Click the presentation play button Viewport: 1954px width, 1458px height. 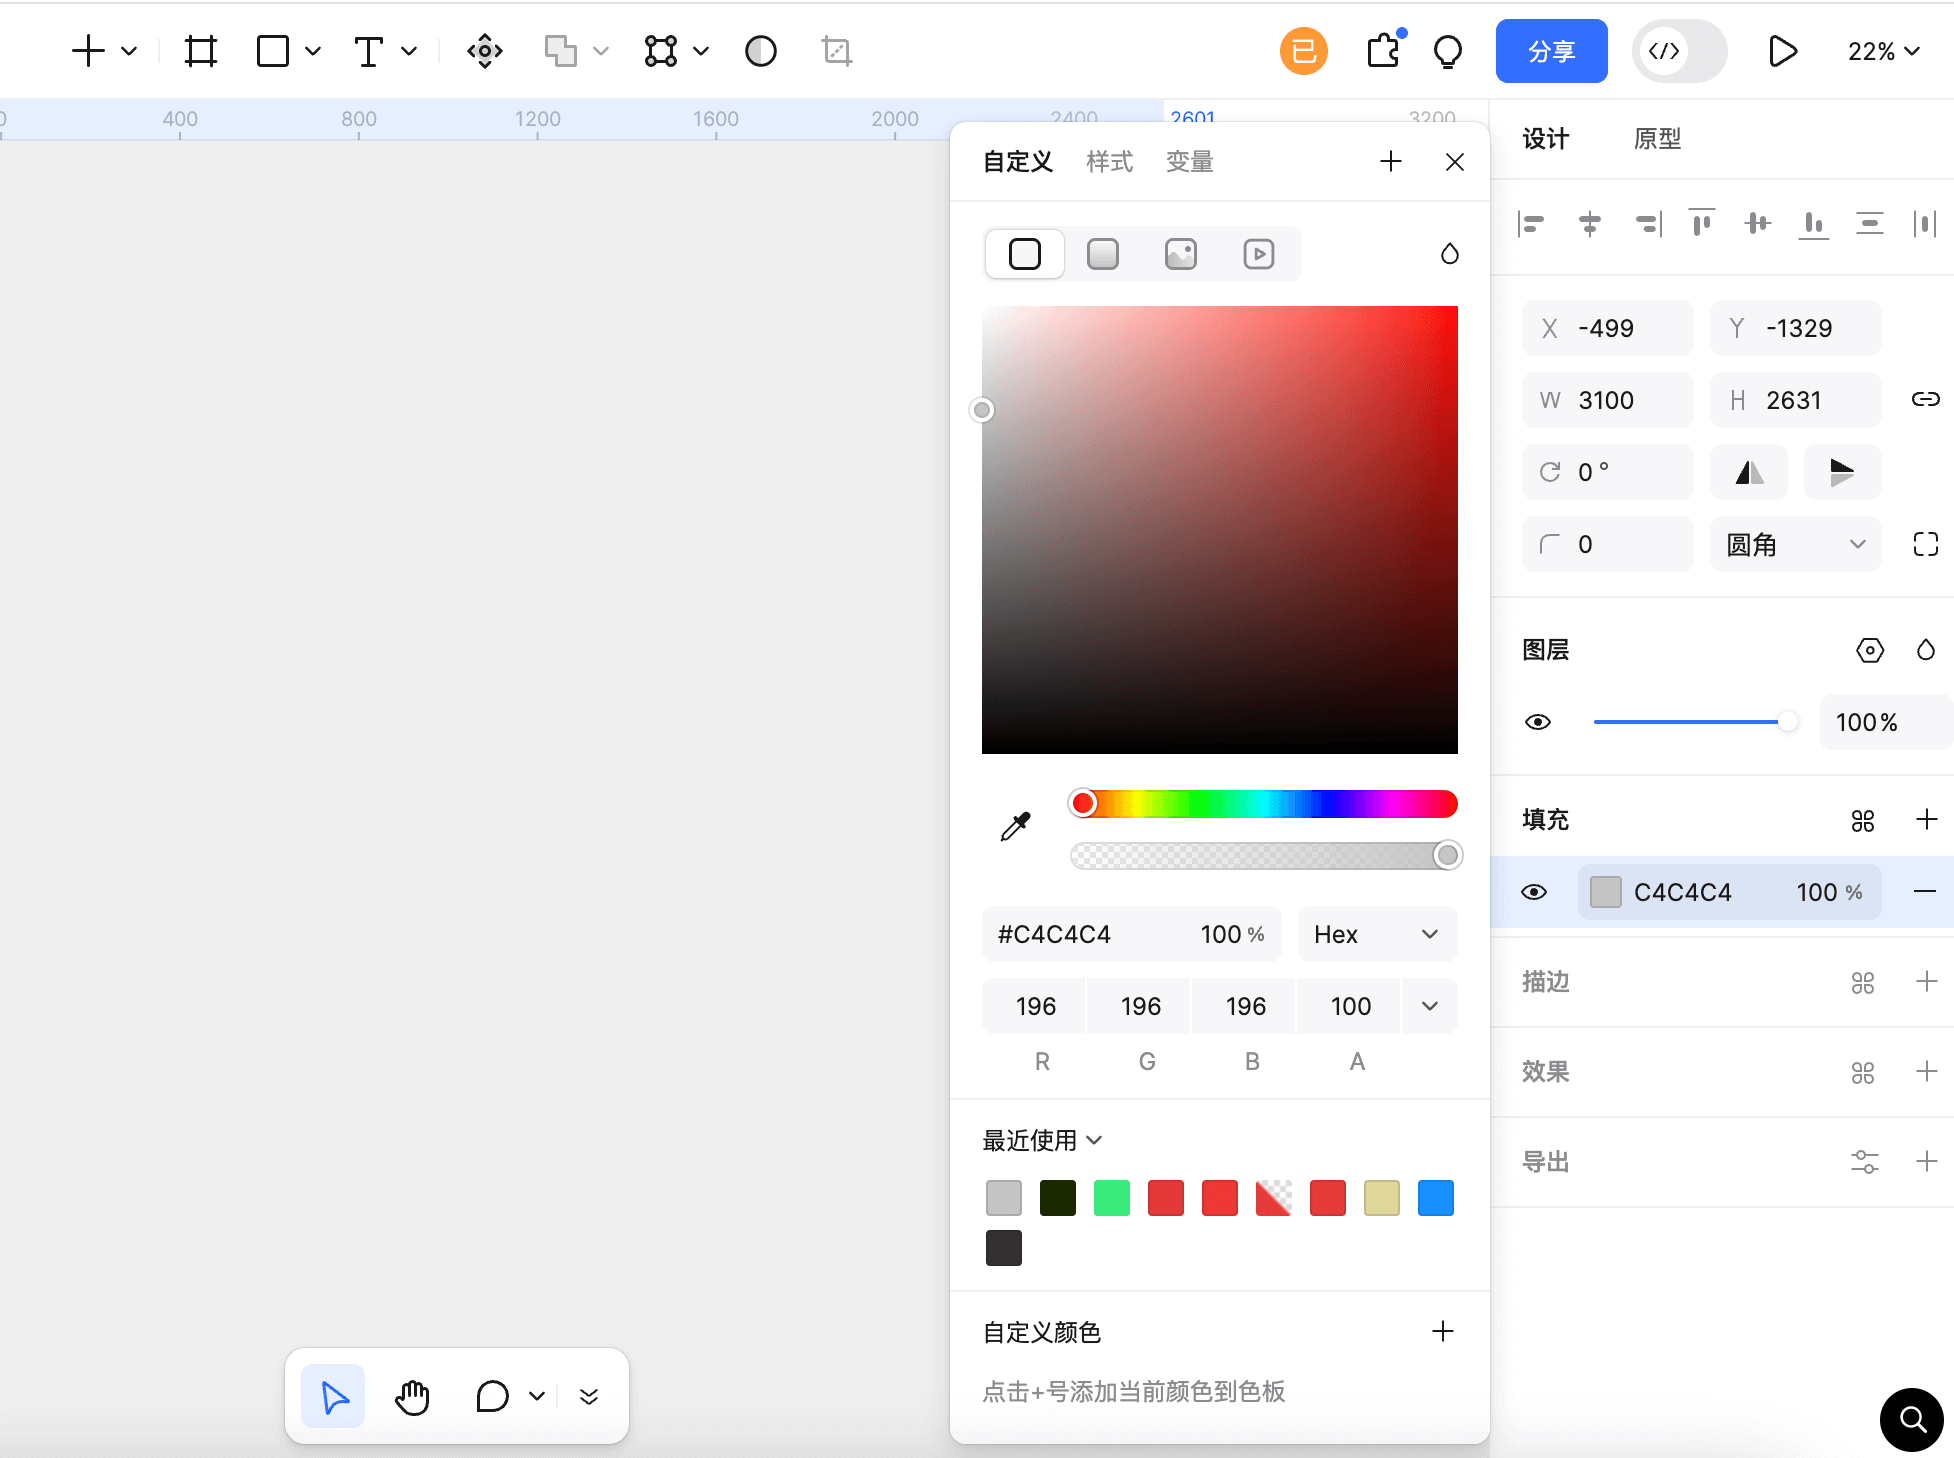click(1782, 50)
